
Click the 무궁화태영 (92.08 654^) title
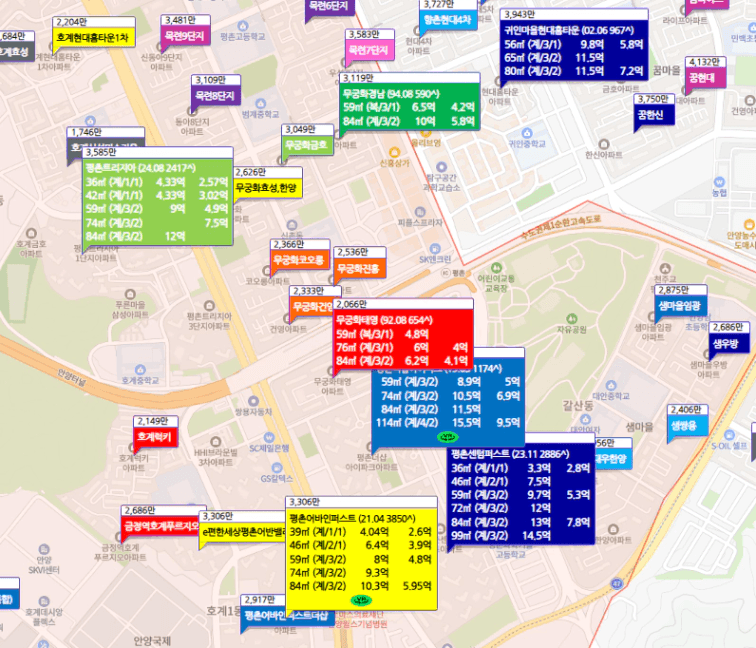(x=384, y=320)
